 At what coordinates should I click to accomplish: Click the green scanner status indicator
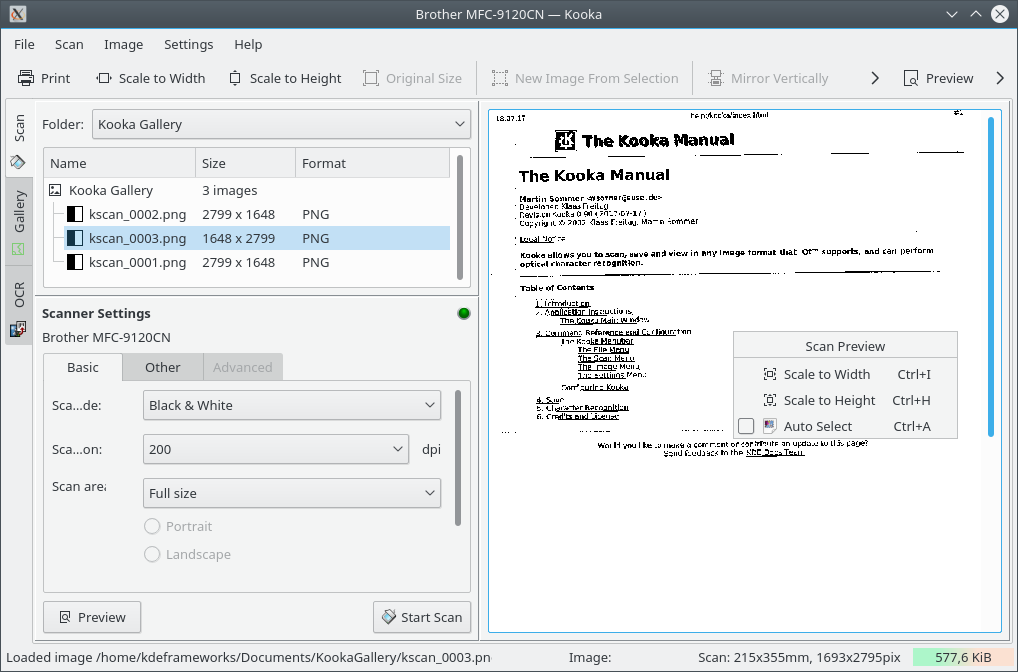[x=464, y=314]
